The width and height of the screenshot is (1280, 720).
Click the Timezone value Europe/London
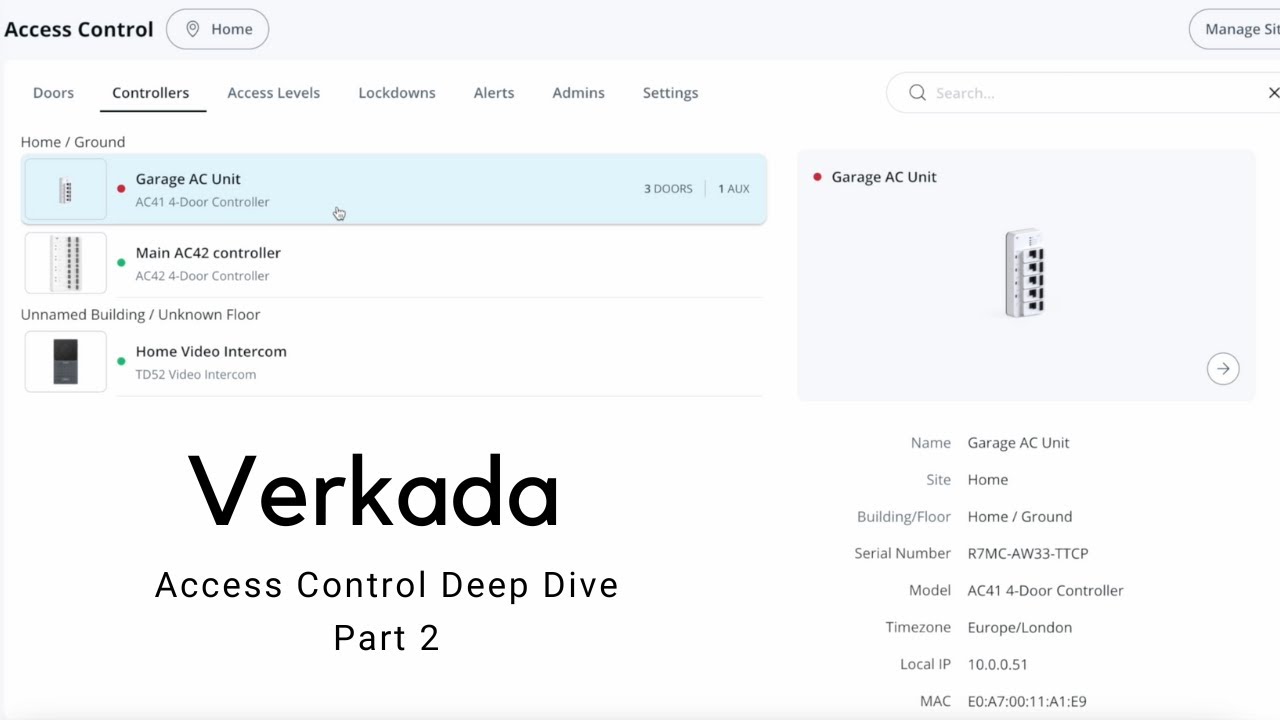coord(1020,628)
